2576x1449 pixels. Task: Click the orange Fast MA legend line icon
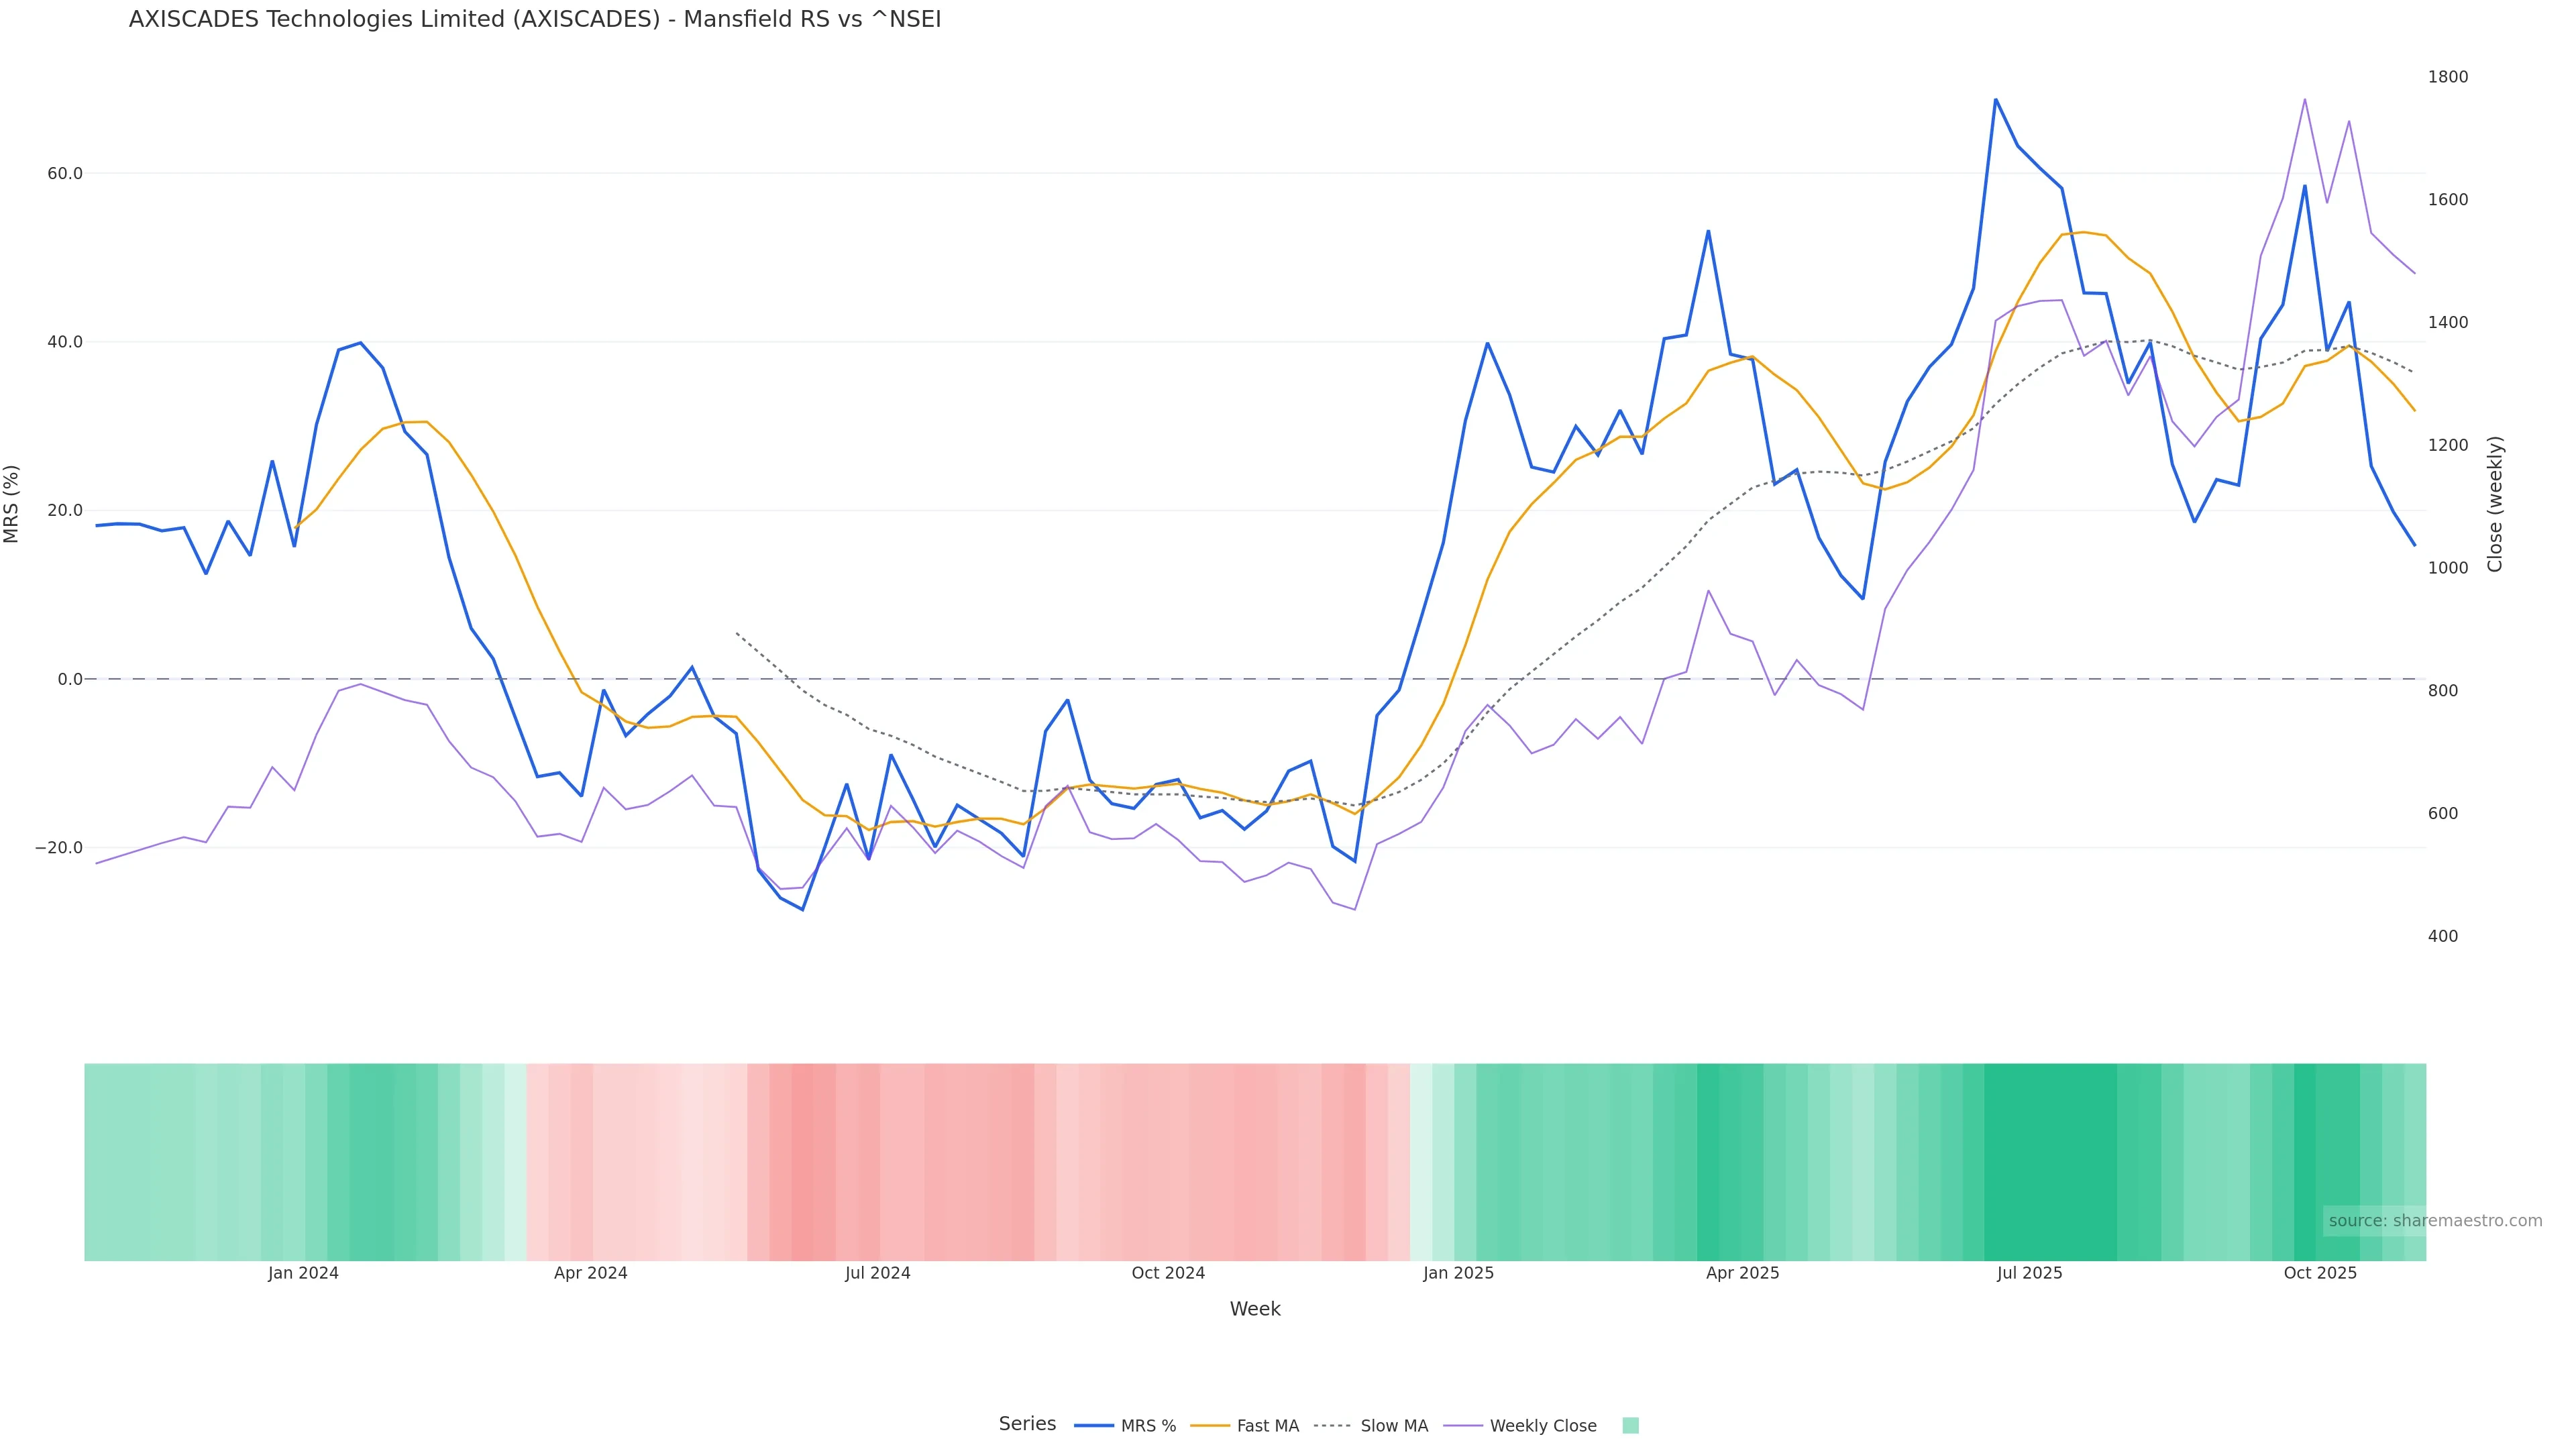point(1210,1426)
